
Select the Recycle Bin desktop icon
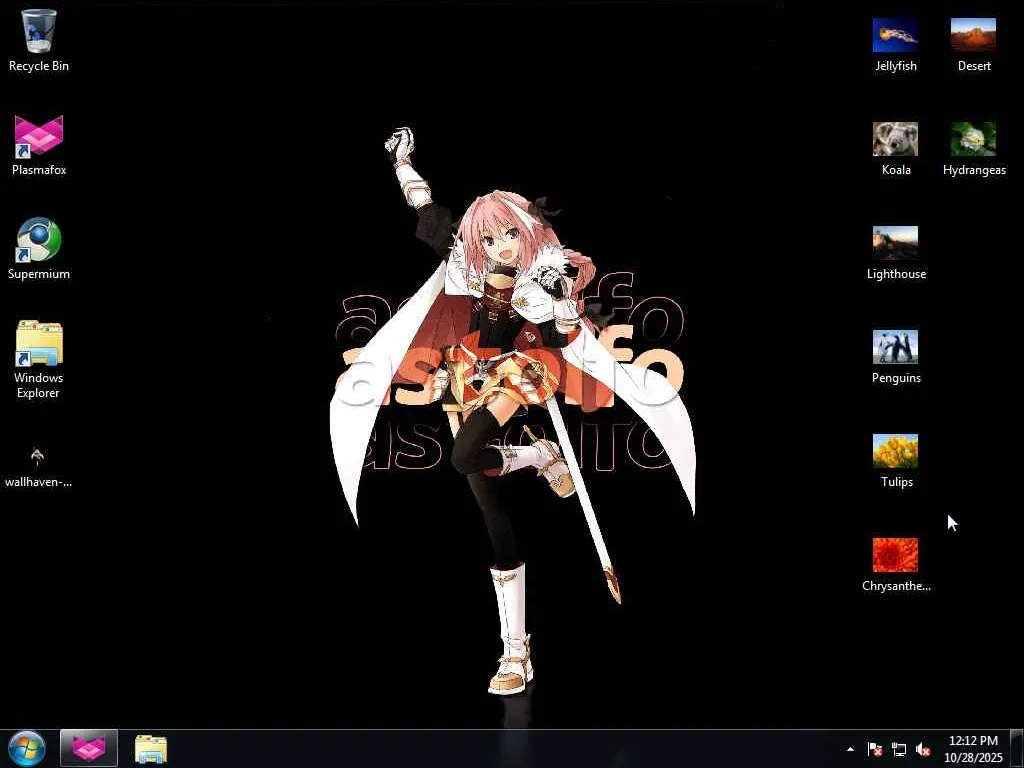[x=39, y=39]
